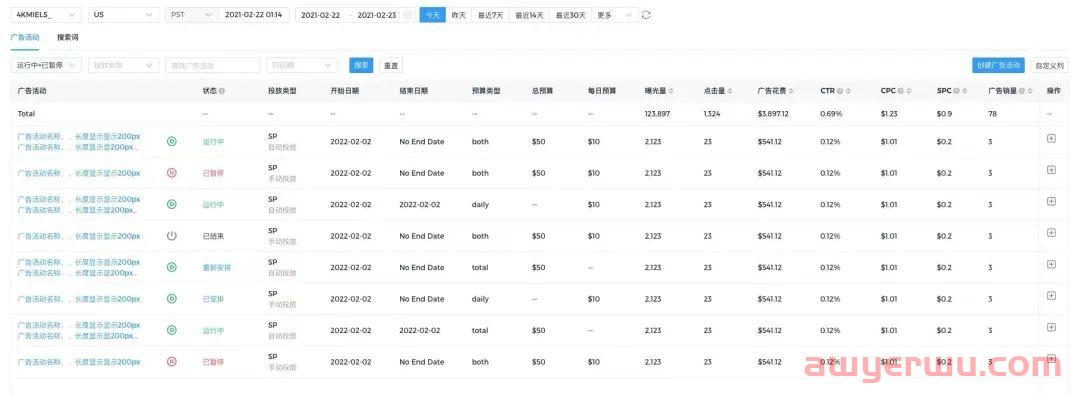Open the campaign name link in 重新安排 row

pyautogui.click(x=79, y=267)
